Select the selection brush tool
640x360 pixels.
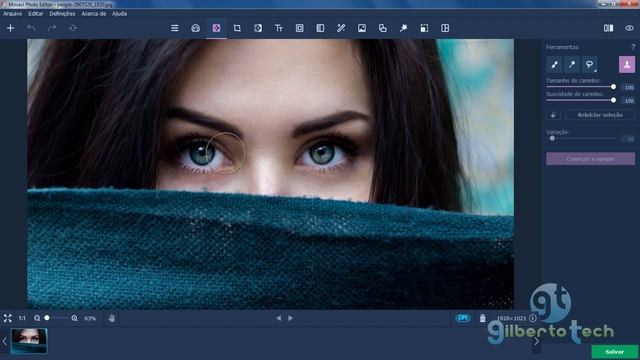pyautogui.click(x=554, y=64)
